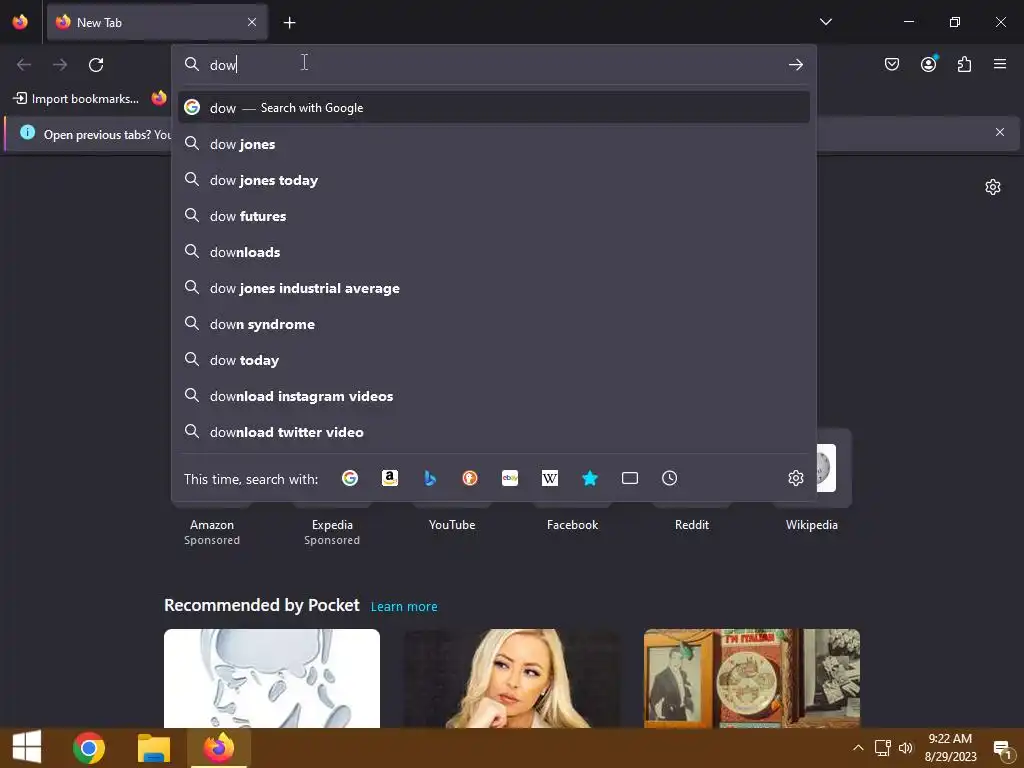Open a new tab with plus button
Viewport: 1024px width, 768px height.
(x=289, y=23)
